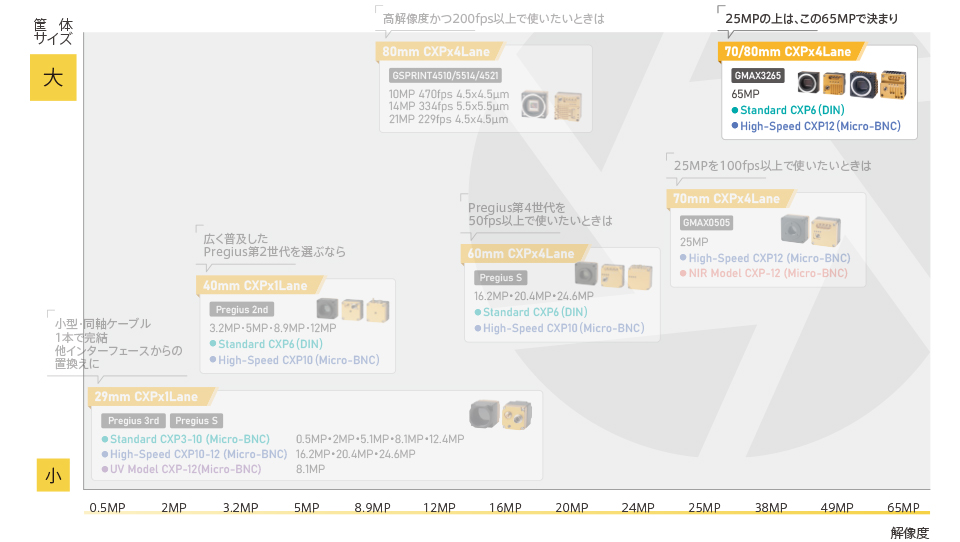Open the 60mm CXPx4Lane heading

(520, 254)
